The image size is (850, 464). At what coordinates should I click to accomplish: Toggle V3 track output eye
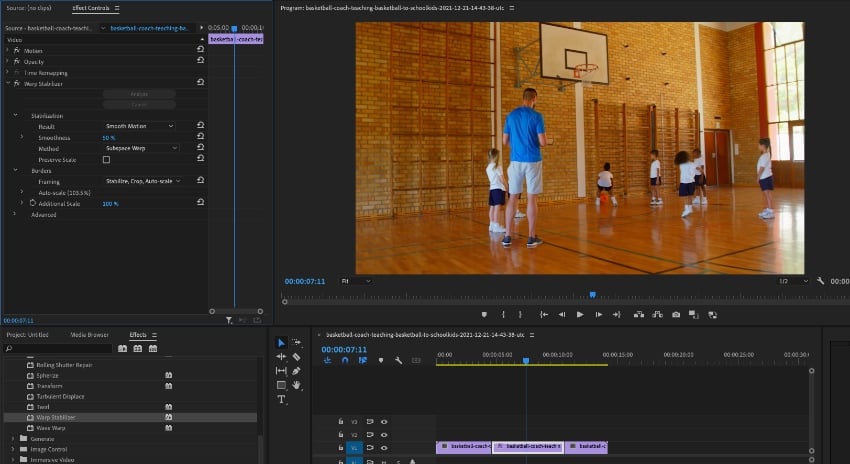384,422
